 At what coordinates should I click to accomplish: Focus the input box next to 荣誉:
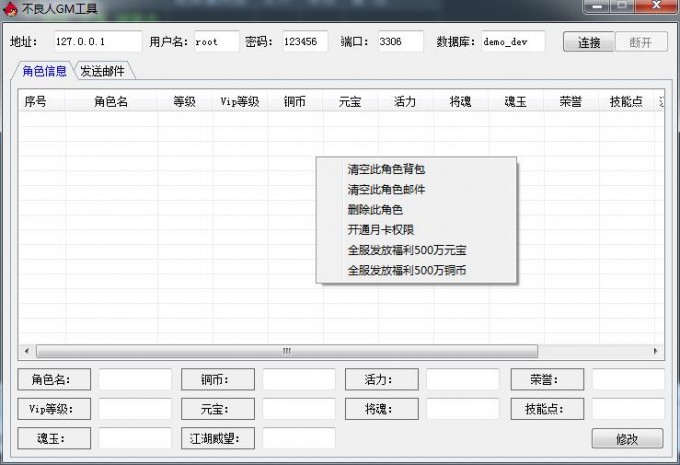pyautogui.click(x=628, y=380)
